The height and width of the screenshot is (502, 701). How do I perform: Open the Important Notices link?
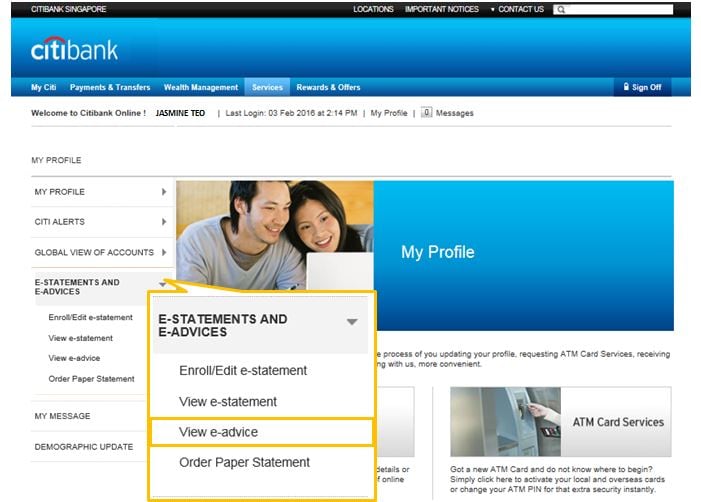[441, 10]
